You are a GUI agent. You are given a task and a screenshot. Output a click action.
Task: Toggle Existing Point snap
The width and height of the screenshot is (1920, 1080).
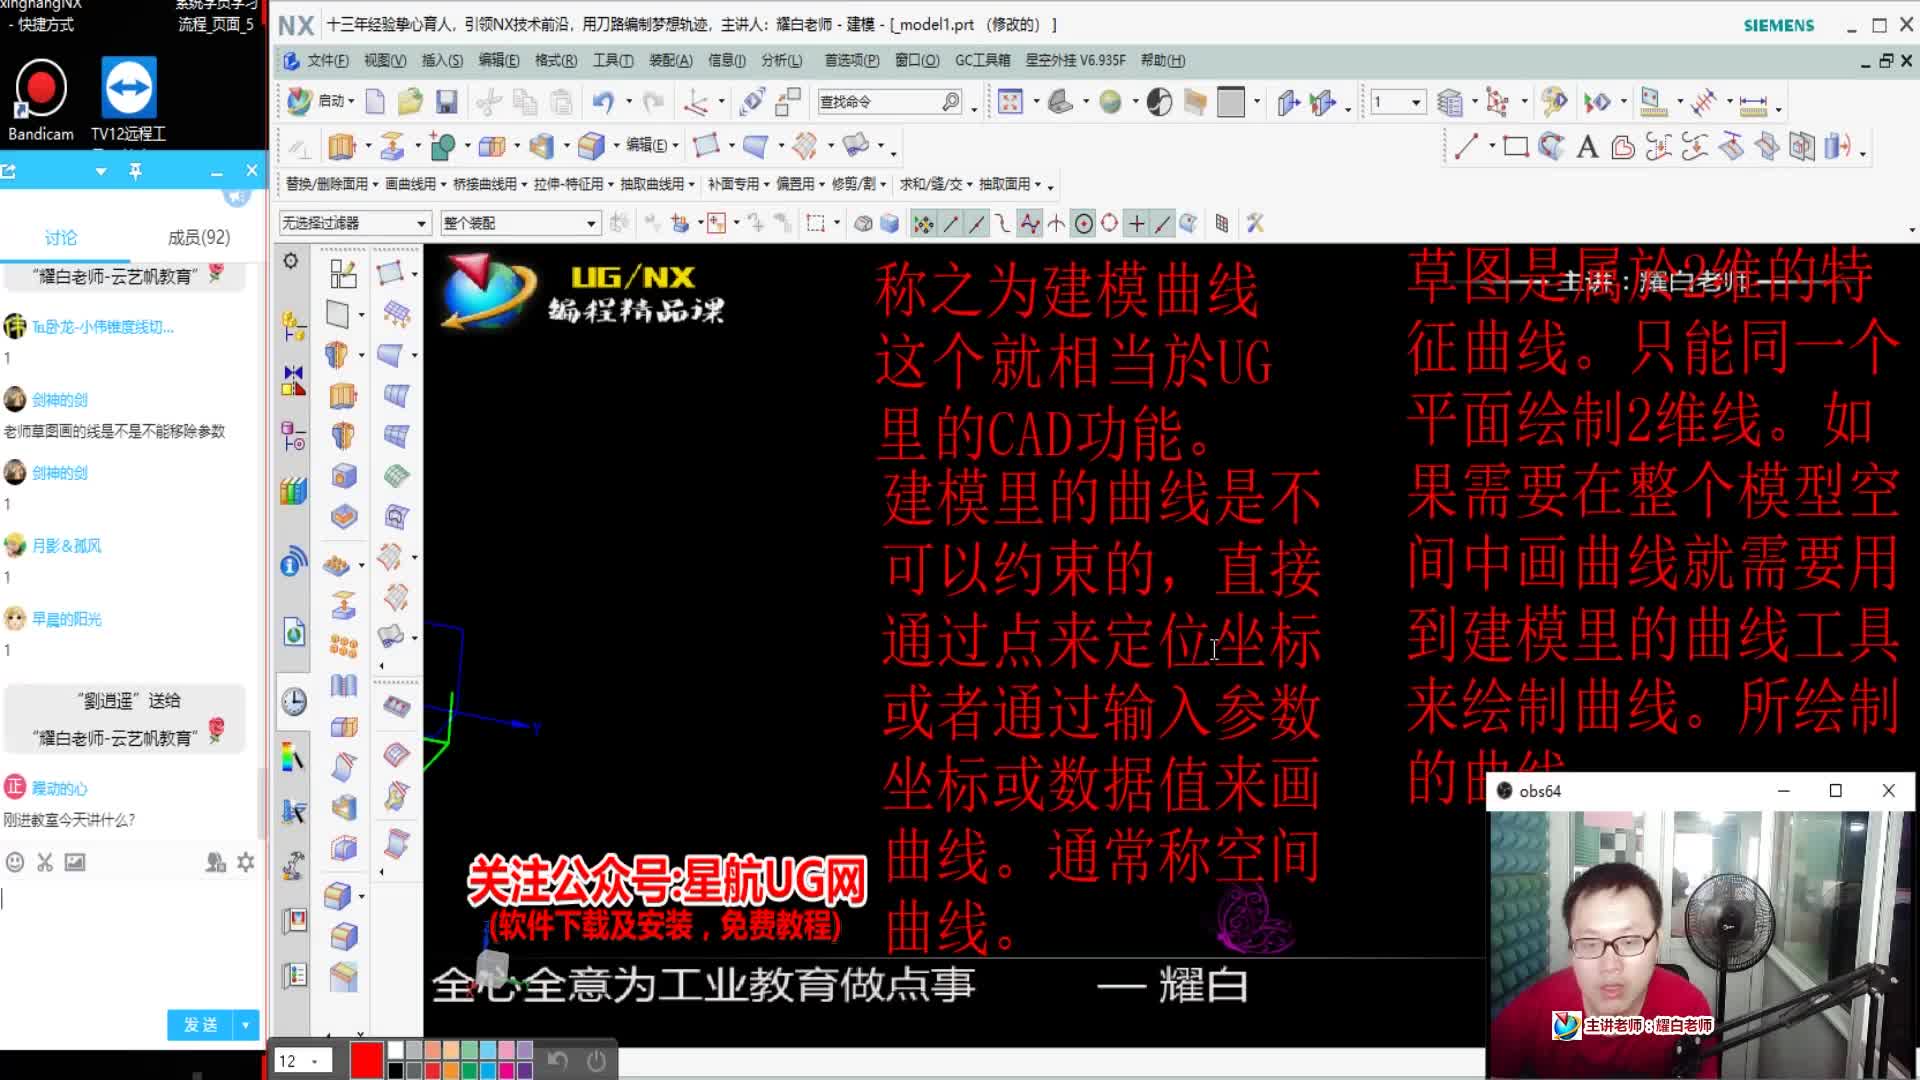1137,223
